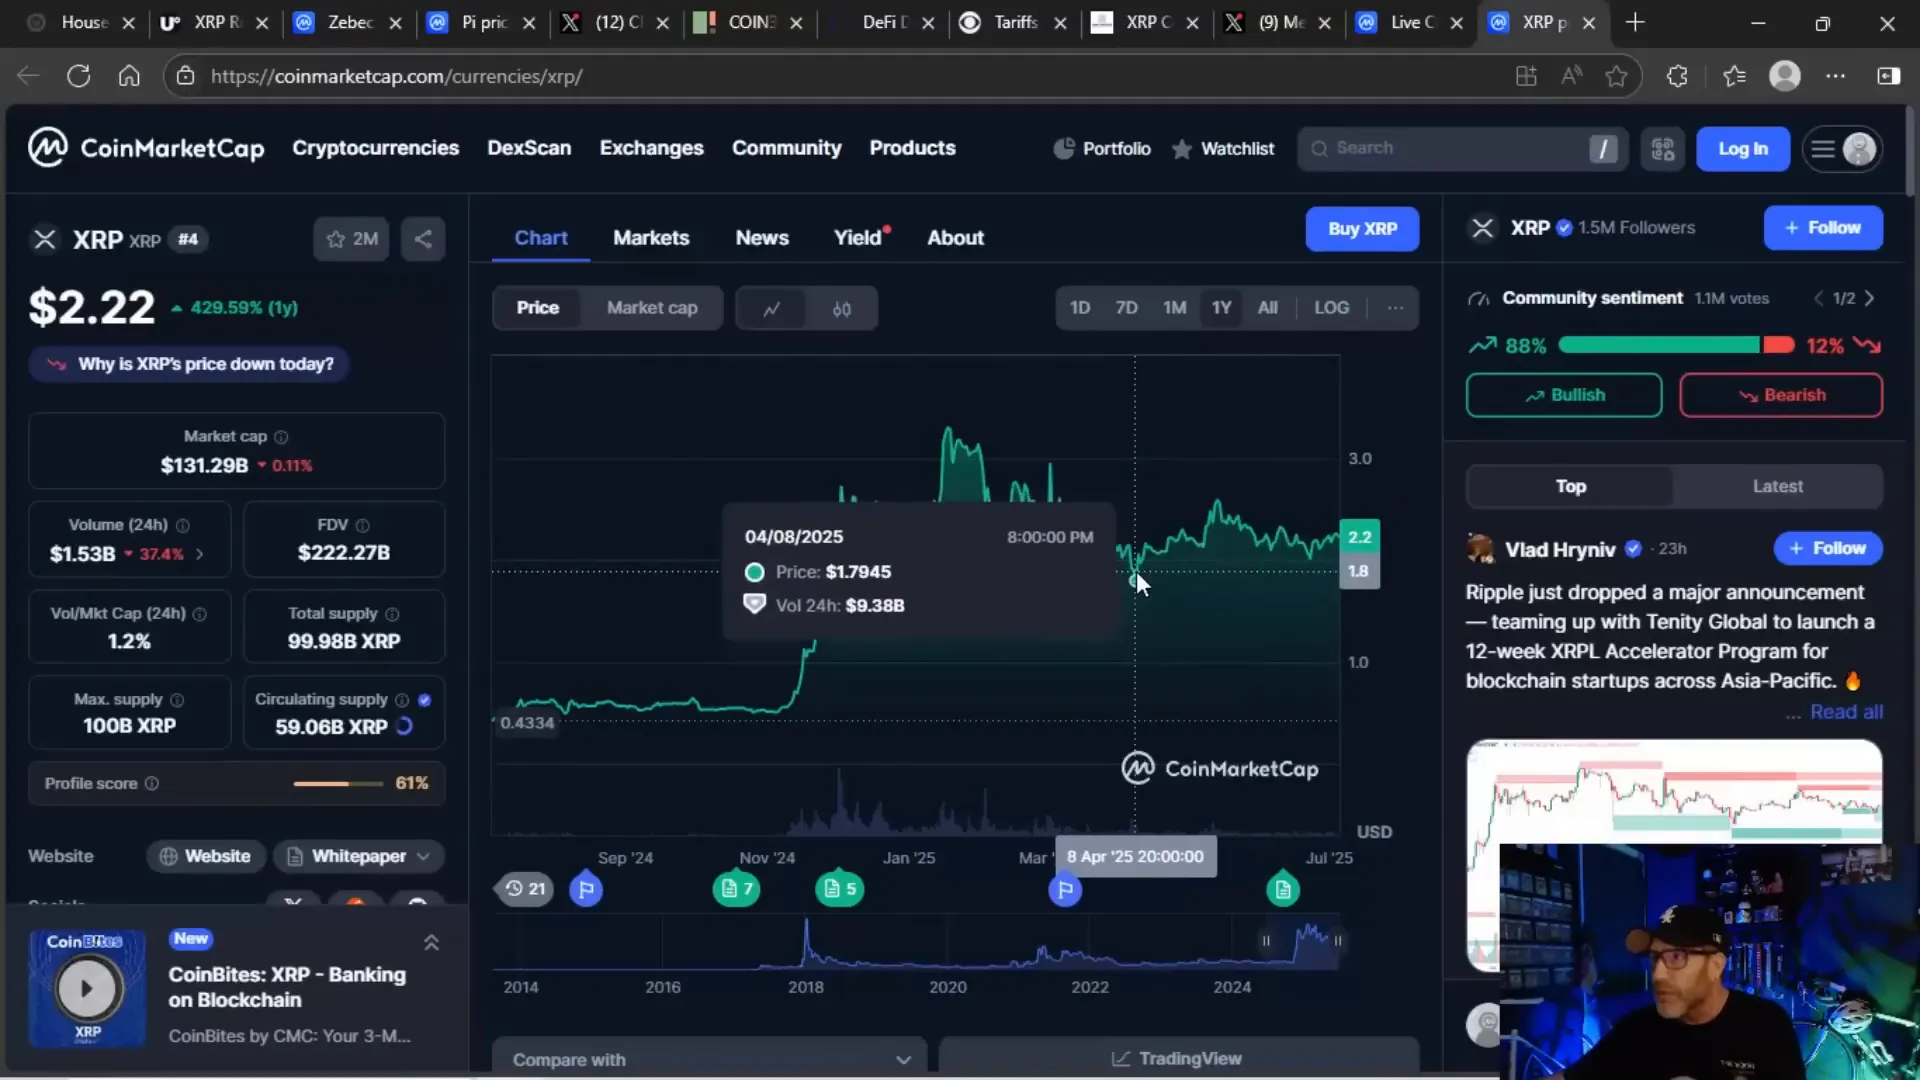Open the Chart tab
1920x1080 pixels.
click(x=541, y=238)
